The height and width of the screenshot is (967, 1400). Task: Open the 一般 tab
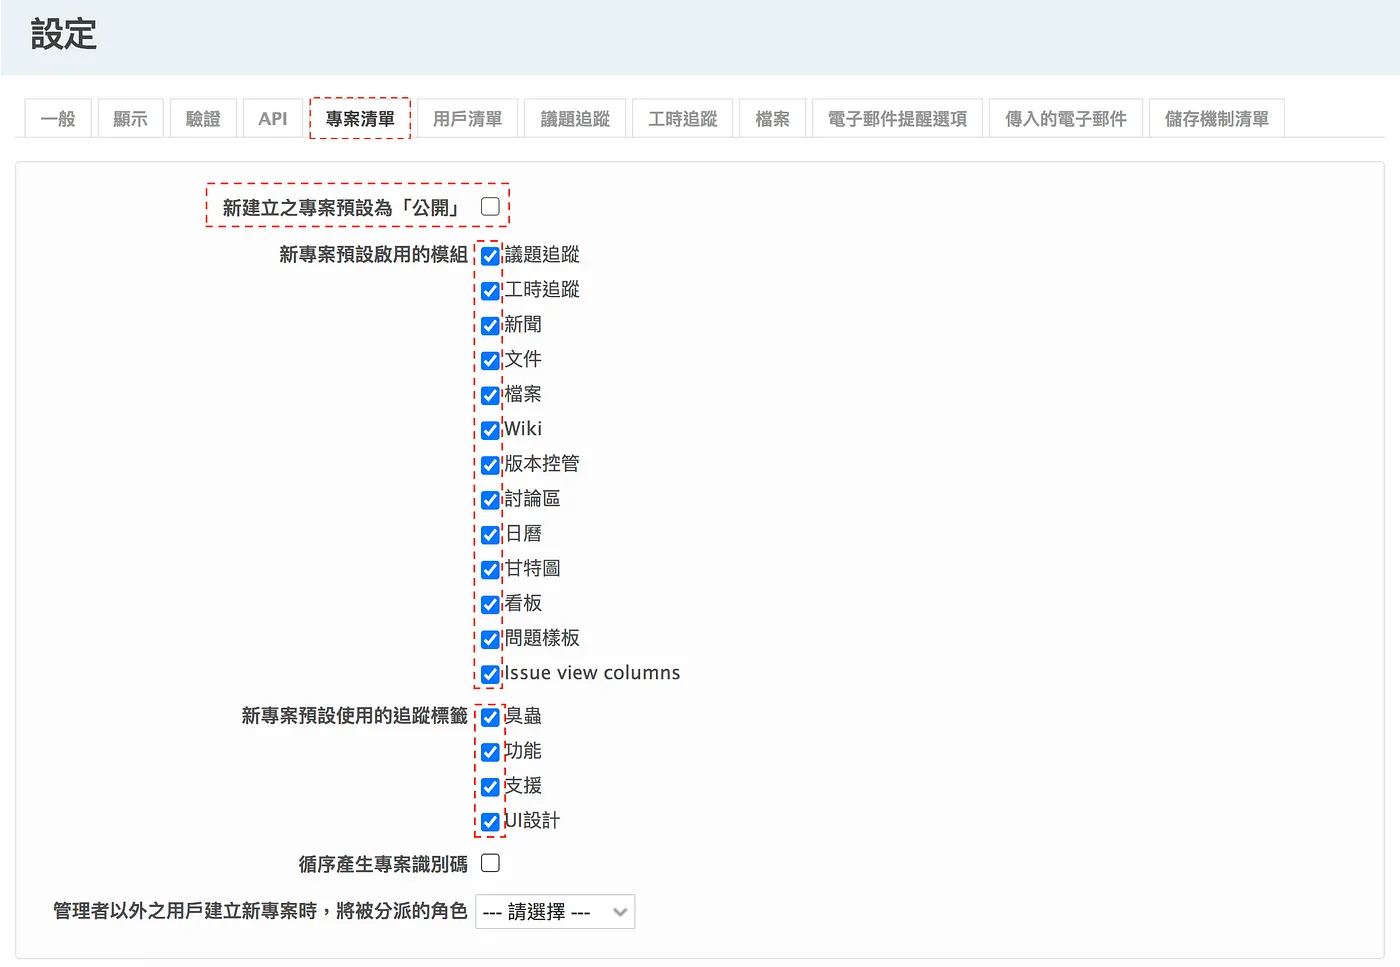pos(58,119)
